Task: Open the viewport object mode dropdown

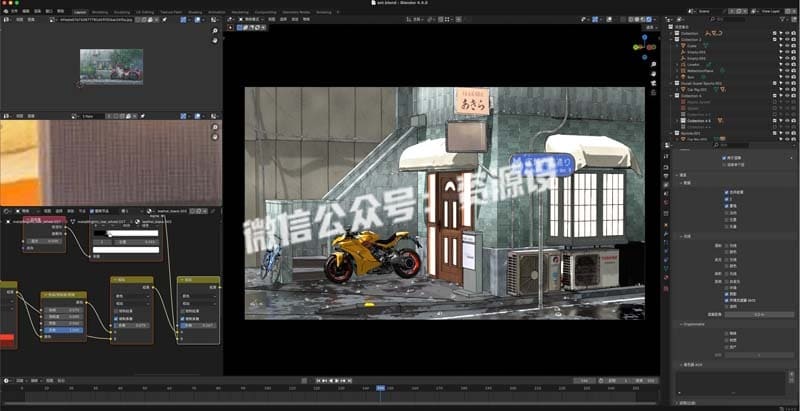Action: 250,19
